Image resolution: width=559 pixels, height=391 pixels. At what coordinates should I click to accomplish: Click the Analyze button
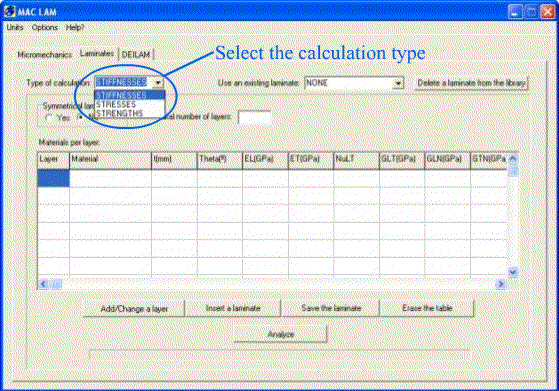click(x=281, y=334)
